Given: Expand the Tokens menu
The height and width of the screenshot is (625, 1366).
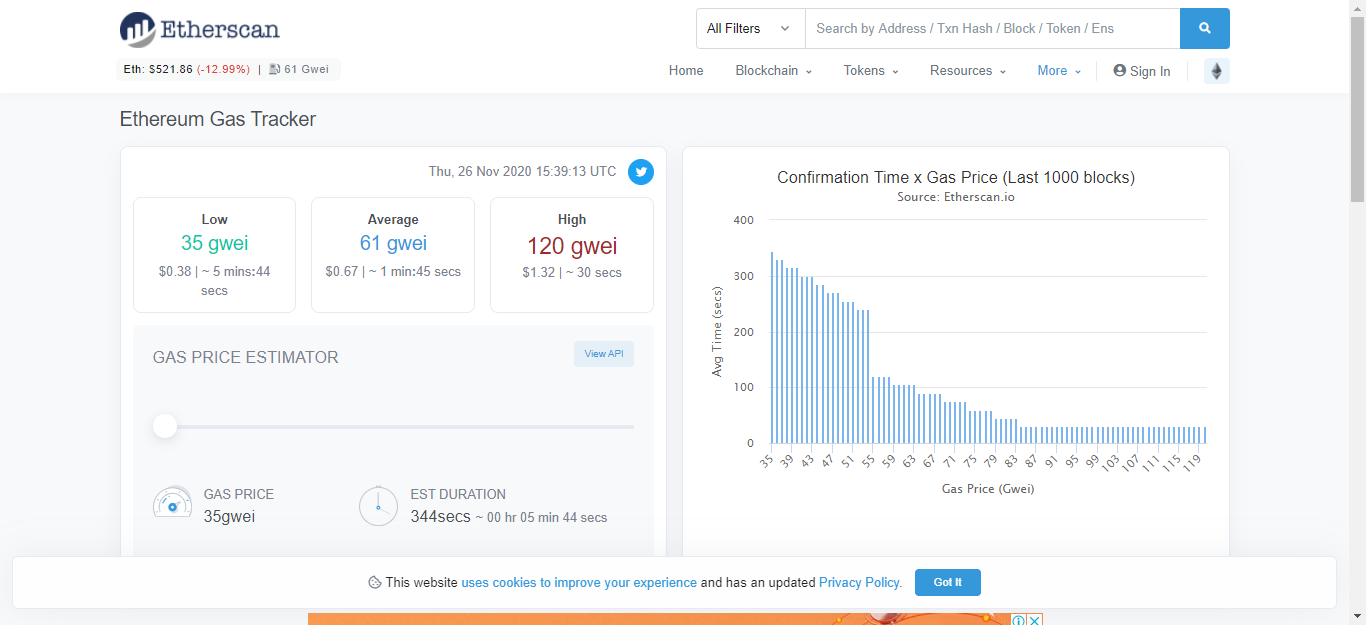Looking at the screenshot, I should click(871, 71).
